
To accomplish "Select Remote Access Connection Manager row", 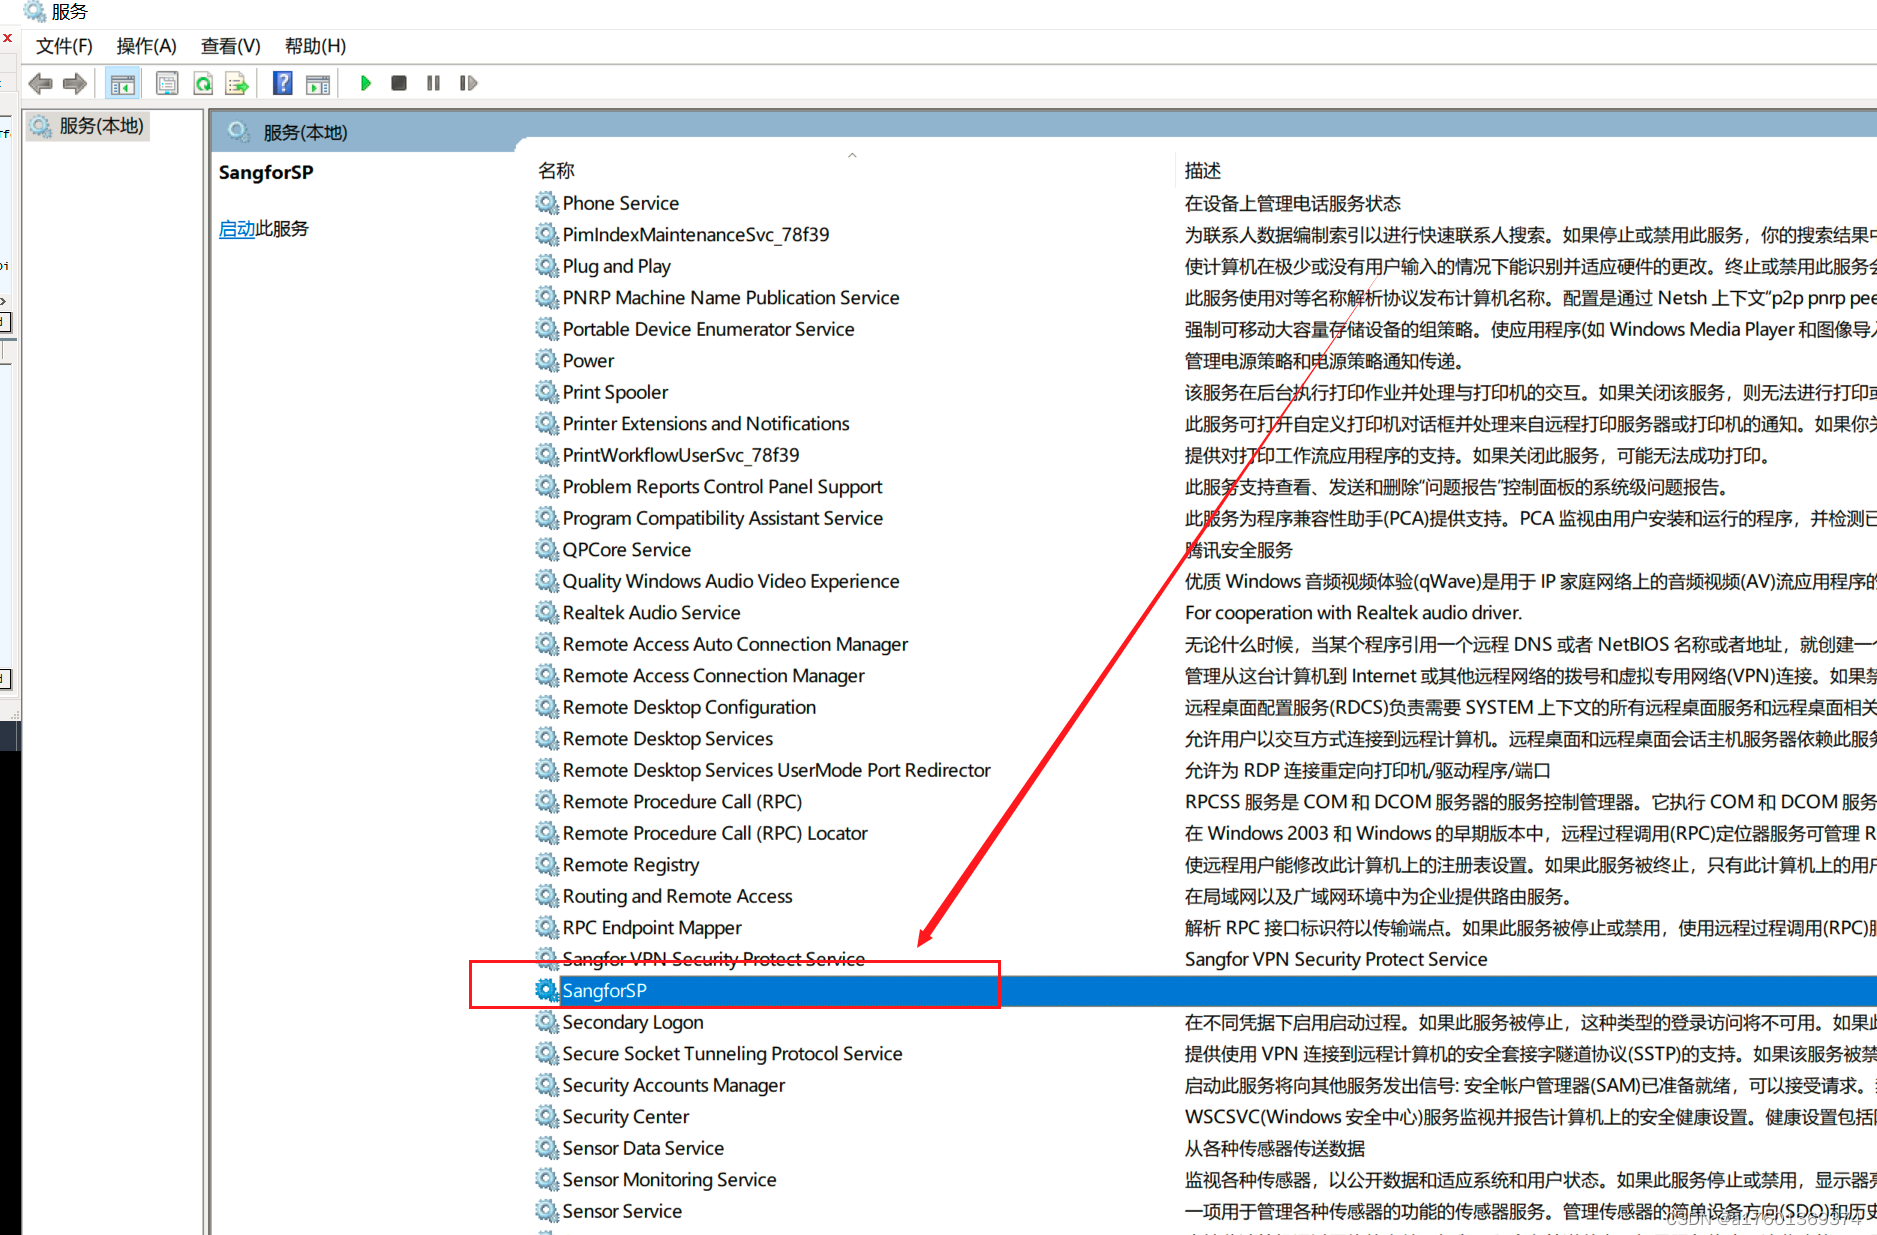I will 713,676.
